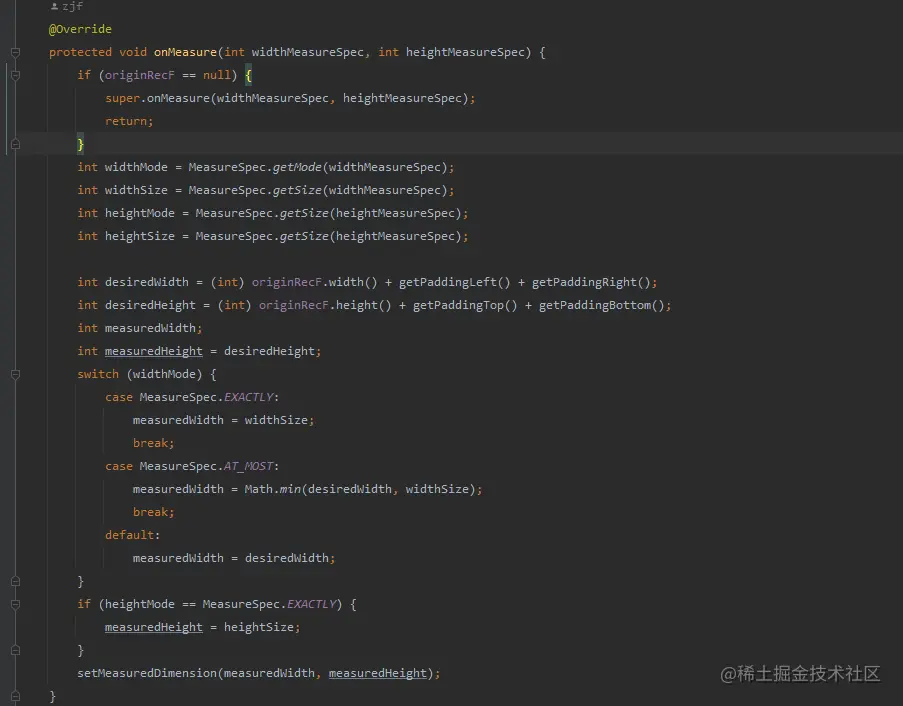Click the author icon next to zjf
The image size is (903, 706).
pyautogui.click(x=54, y=7)
